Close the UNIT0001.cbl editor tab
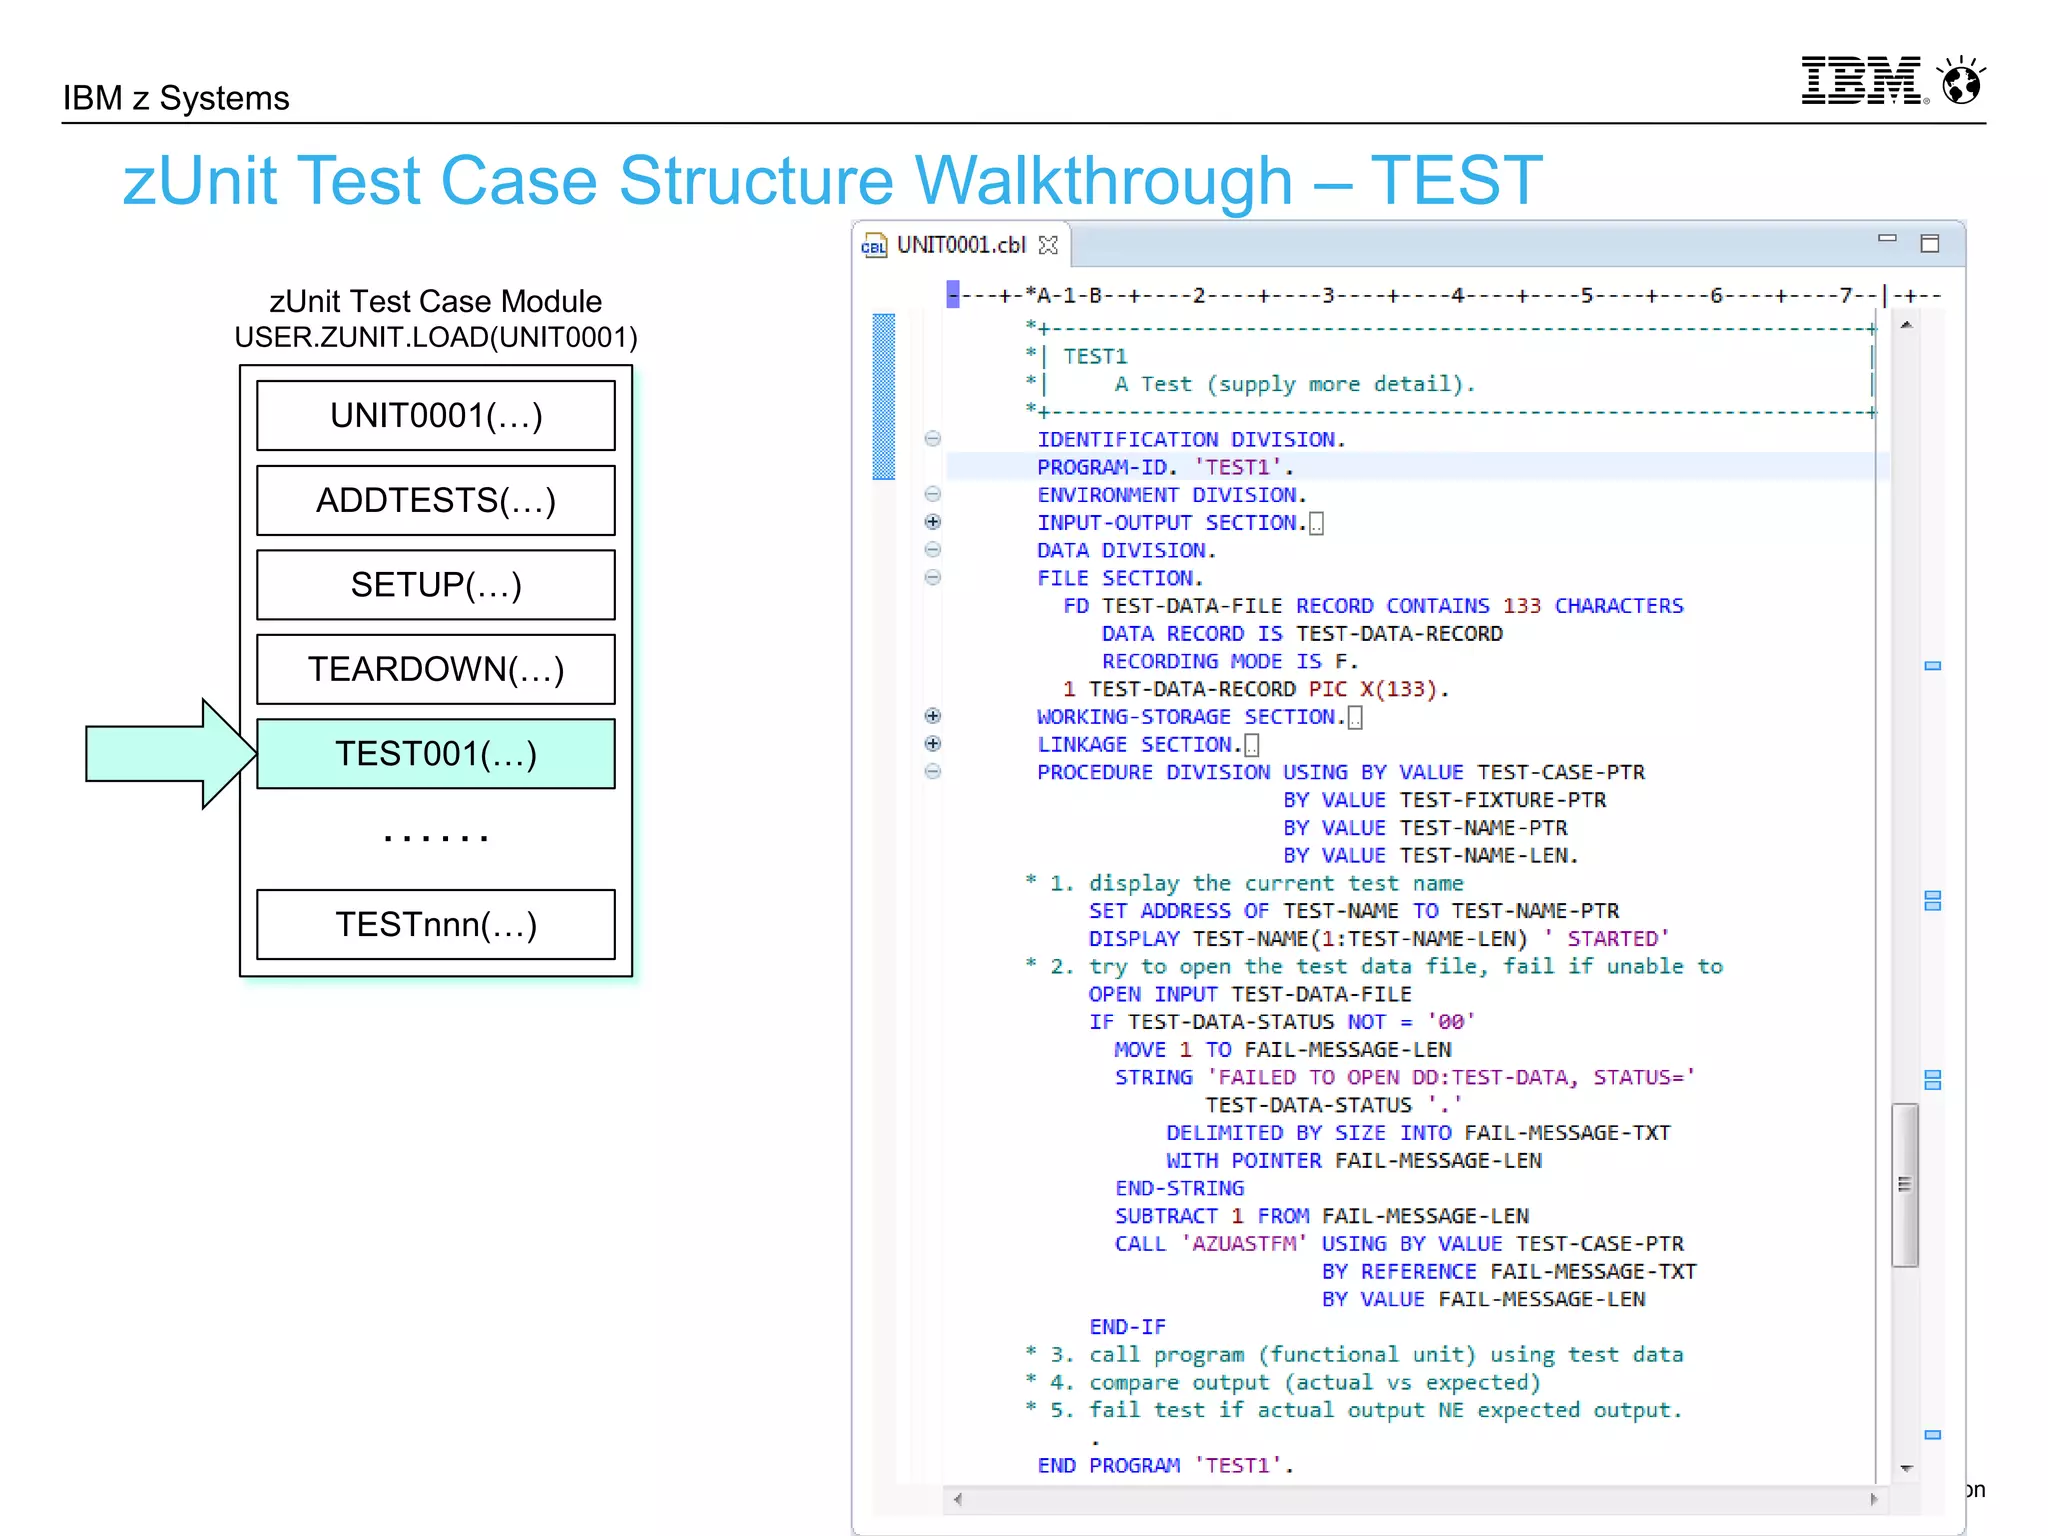 click(x=1048, y=245)
